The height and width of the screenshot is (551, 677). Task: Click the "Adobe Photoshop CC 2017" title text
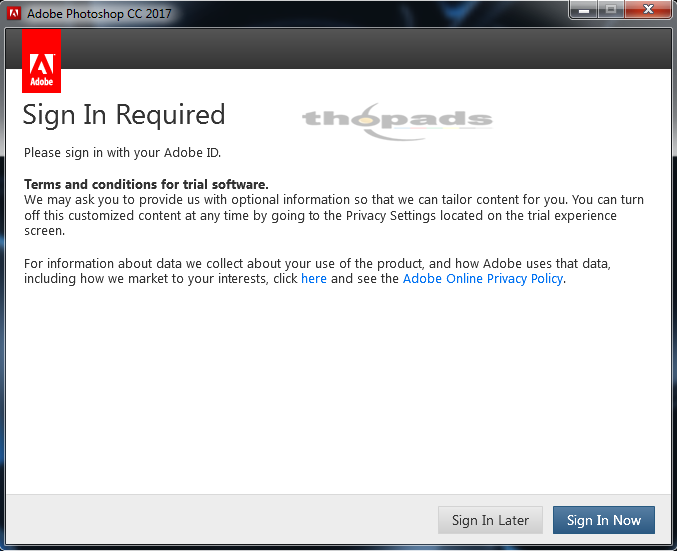coord(99,14)
